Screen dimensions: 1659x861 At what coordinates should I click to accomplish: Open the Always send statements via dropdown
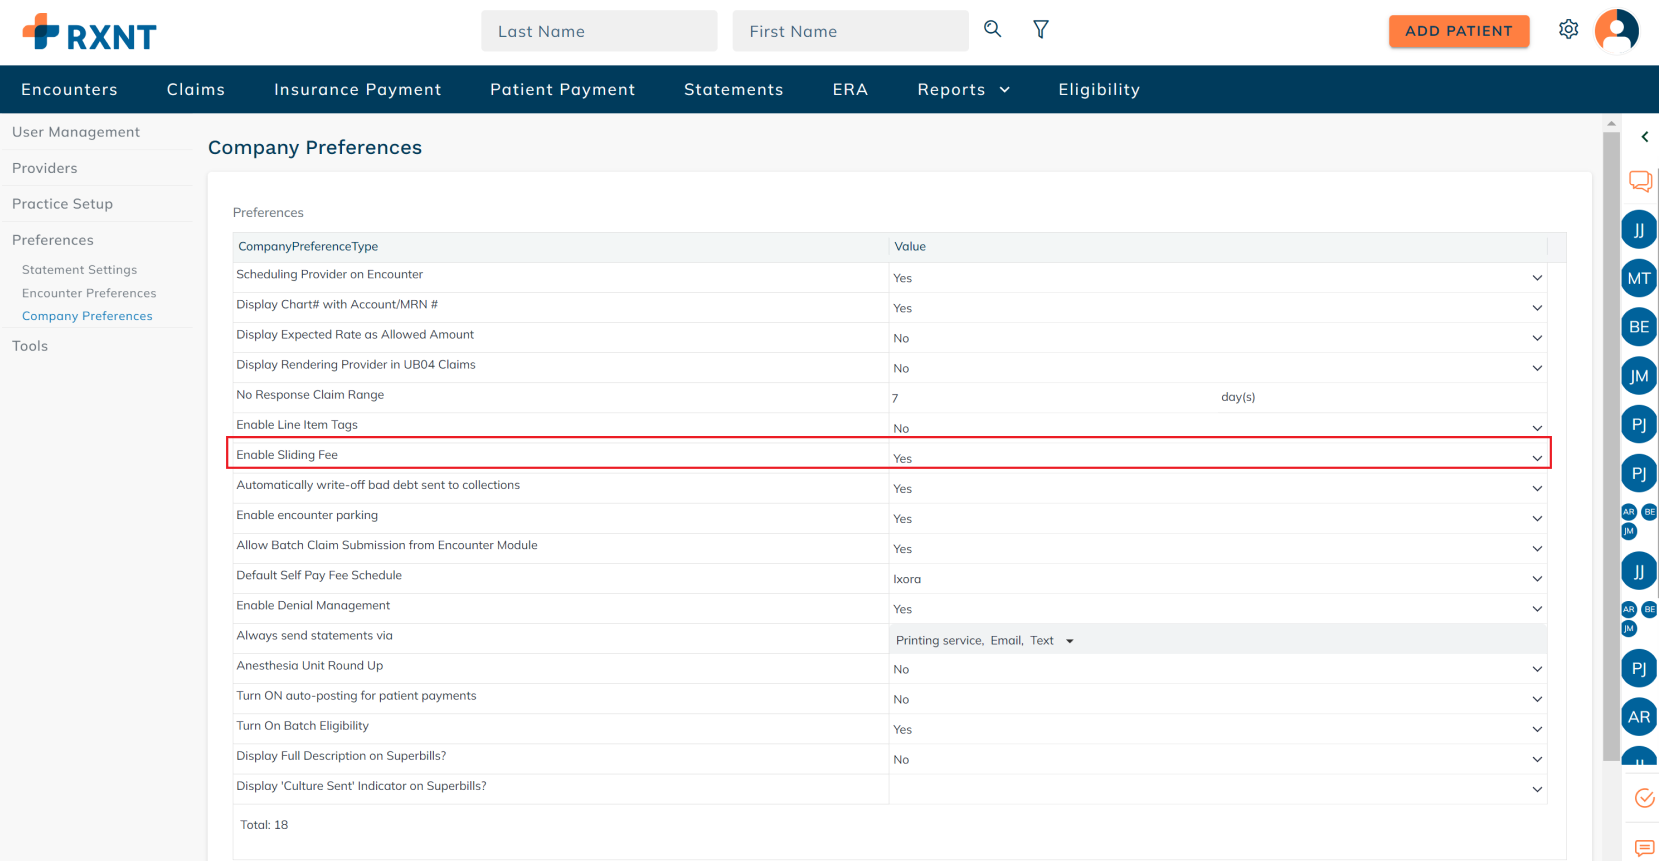(1069, 641)
